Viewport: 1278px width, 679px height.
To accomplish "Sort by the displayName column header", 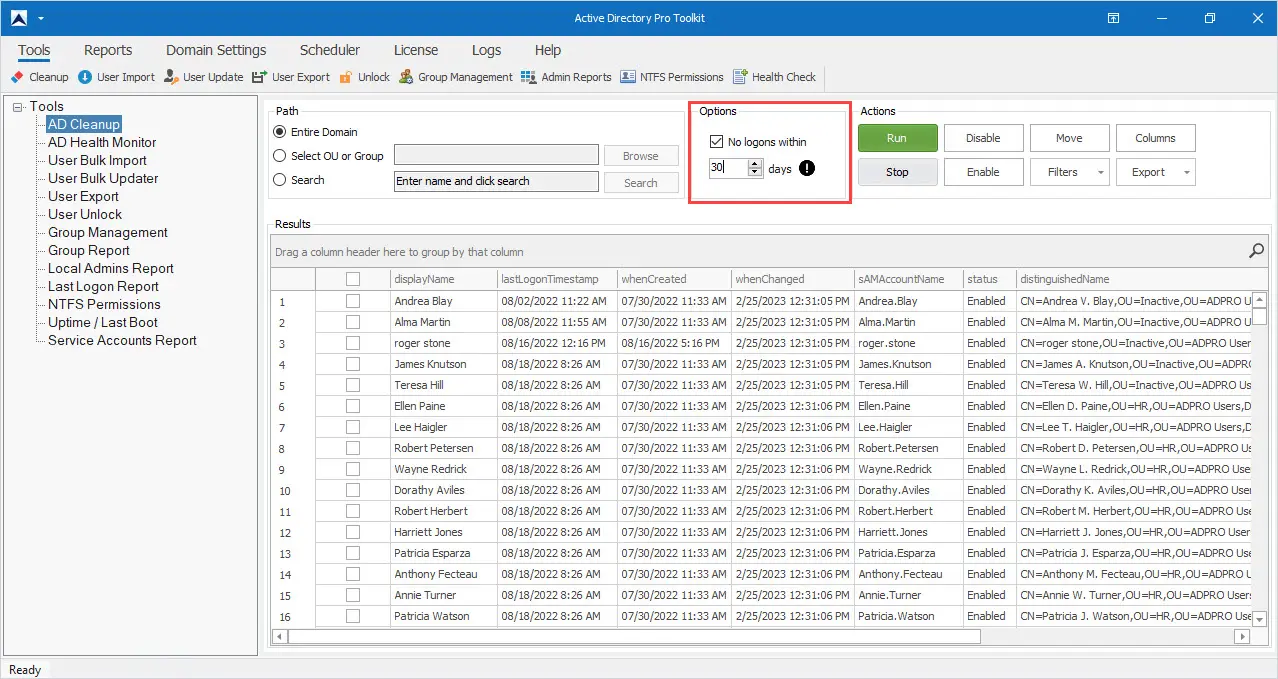I will [443, 279].
